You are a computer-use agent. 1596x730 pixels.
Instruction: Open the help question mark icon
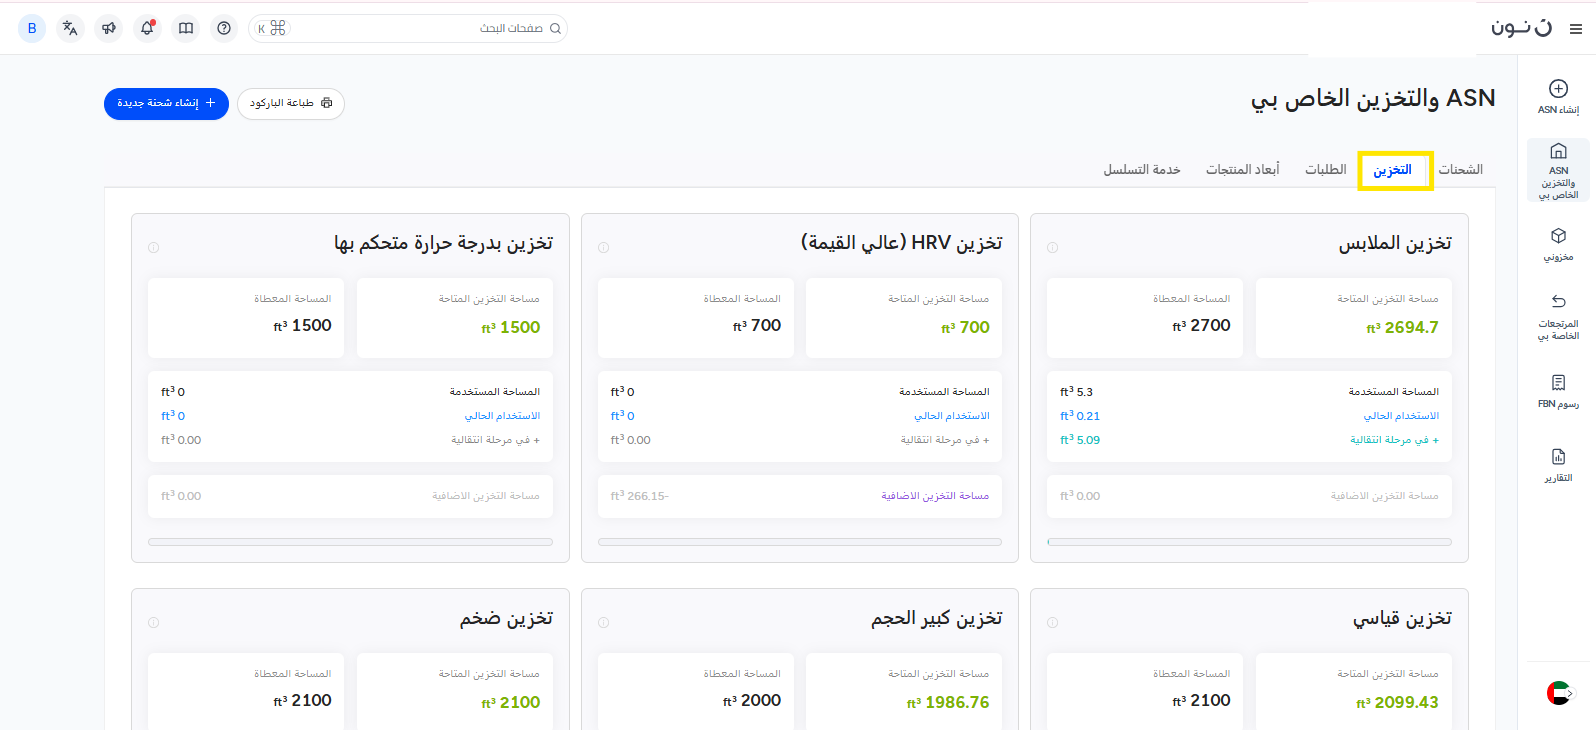224,28
